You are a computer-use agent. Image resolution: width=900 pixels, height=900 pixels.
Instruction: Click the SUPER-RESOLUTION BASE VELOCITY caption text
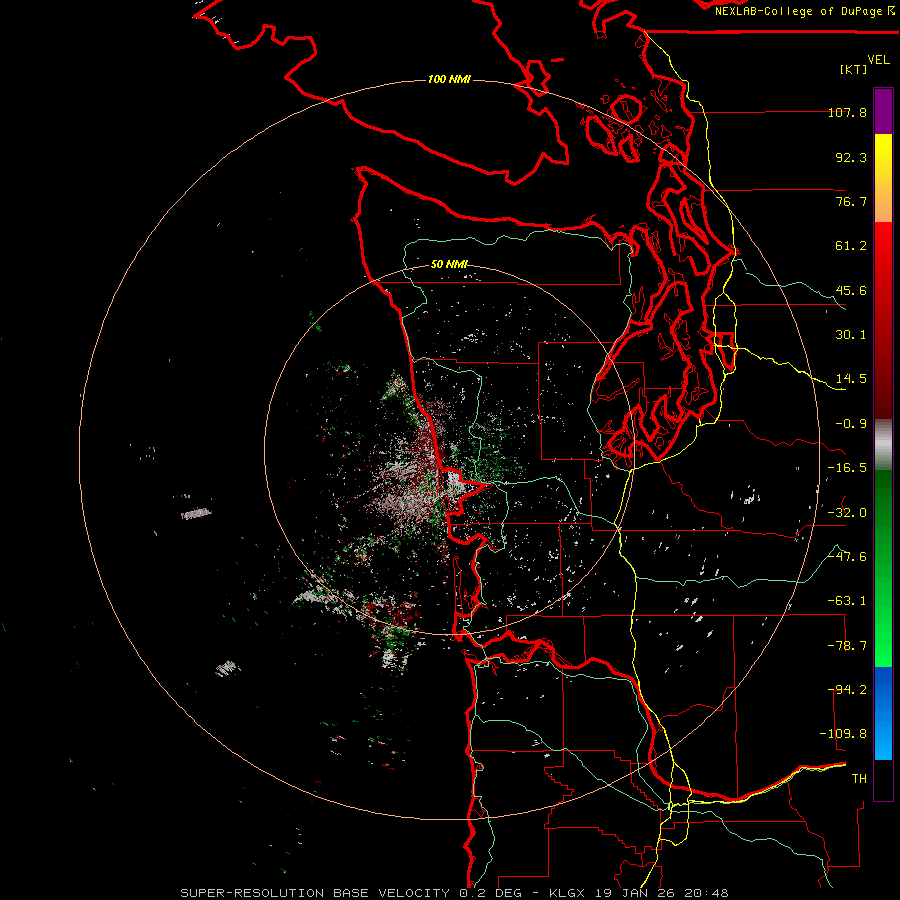315,893
